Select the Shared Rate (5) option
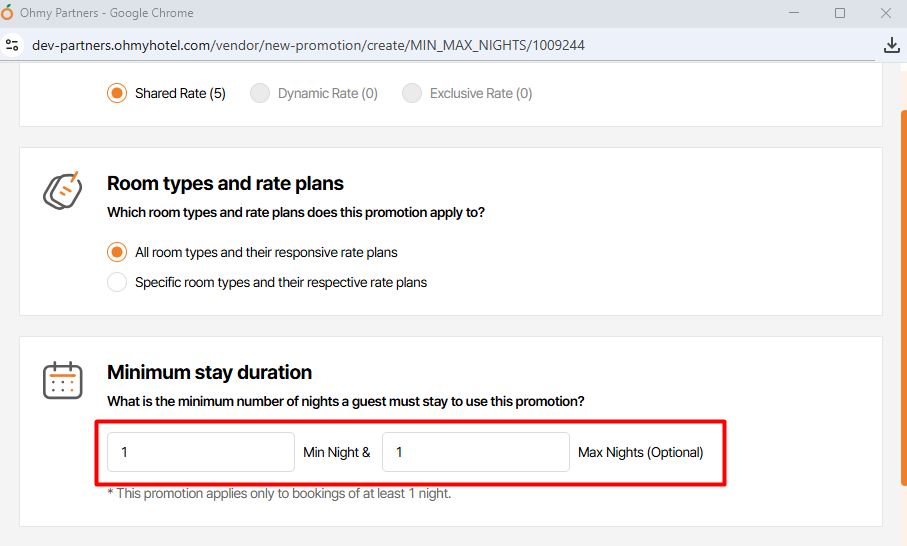The image size is (907, 546). [x=117, y=93]
